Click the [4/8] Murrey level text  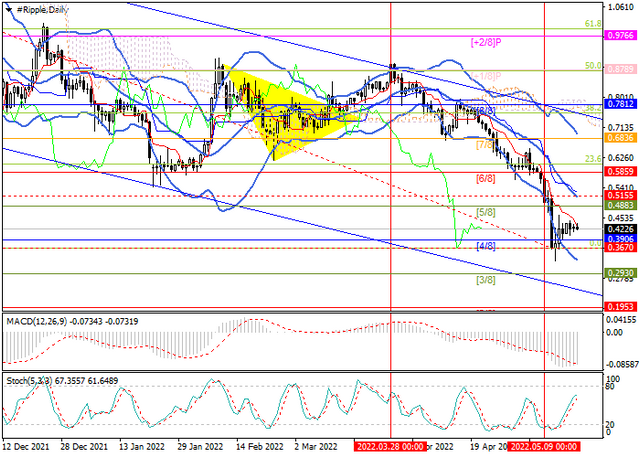click(486, 246)
